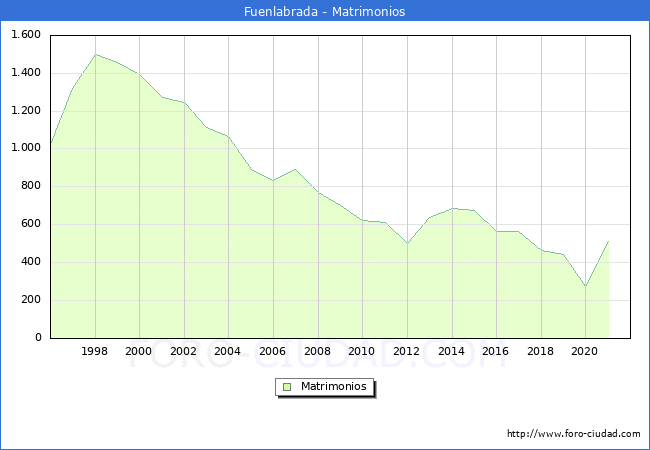Screen dimensions: 650x450
Task: Click the 200 y-axis label
Action: (31, 300)
